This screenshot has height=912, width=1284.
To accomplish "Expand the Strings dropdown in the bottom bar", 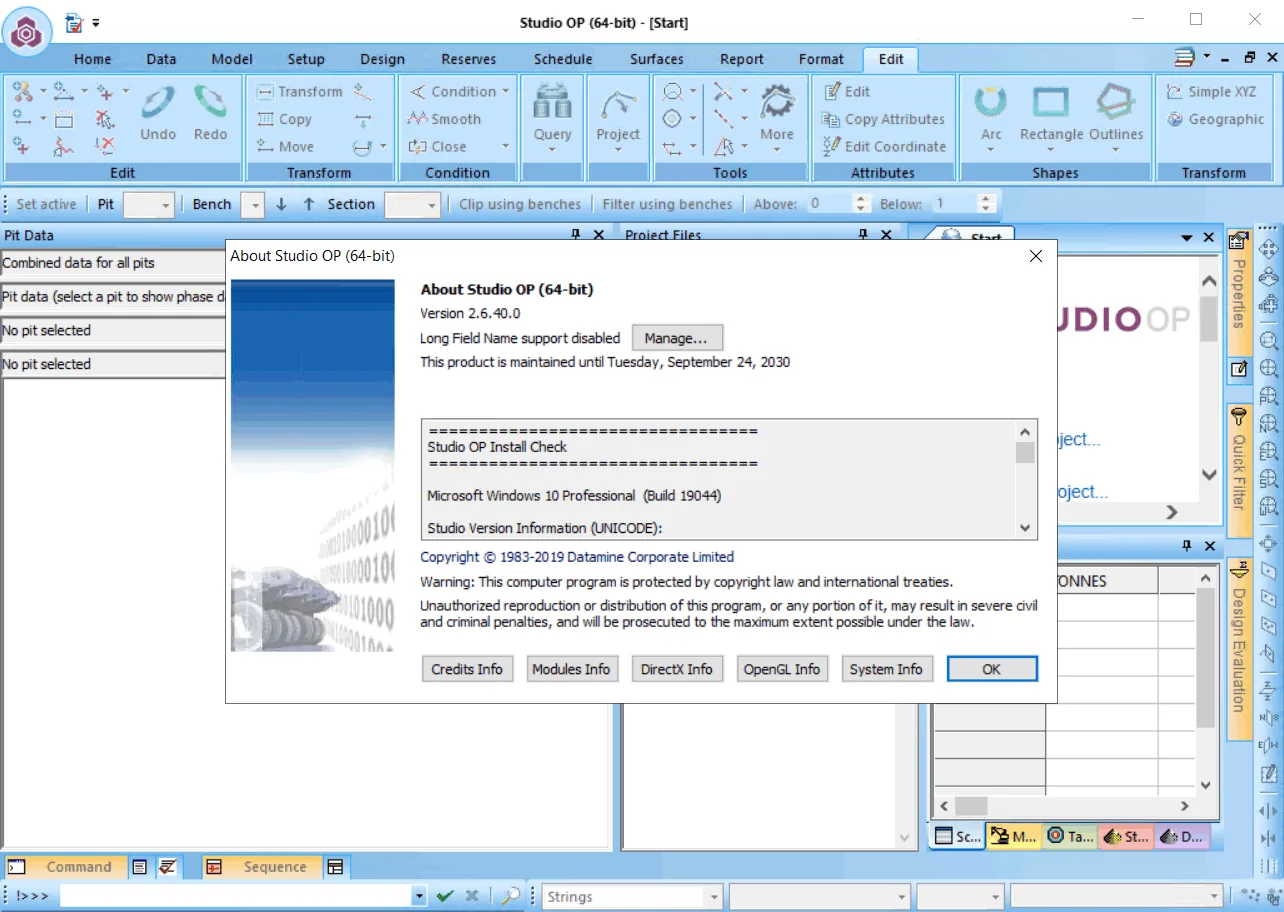I will click(x=715, y=897).
